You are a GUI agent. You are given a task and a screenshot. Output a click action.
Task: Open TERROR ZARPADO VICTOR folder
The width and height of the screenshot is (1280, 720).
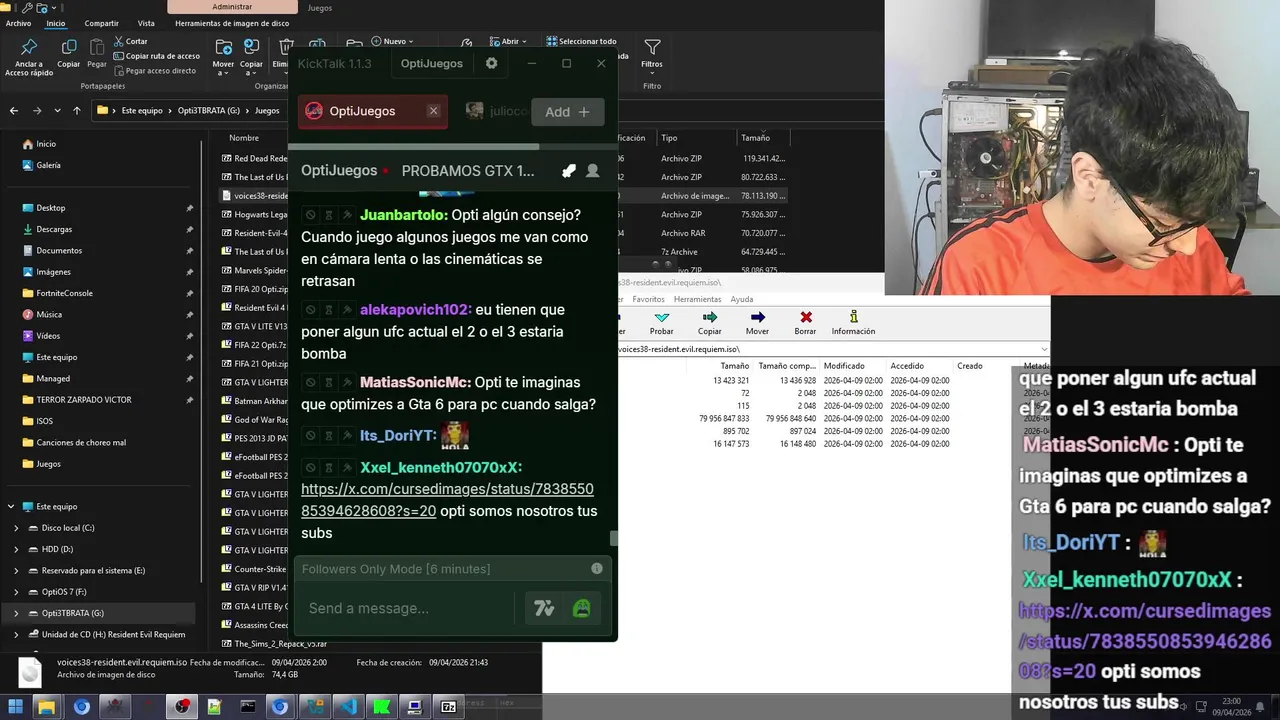[x=84, y=399]
